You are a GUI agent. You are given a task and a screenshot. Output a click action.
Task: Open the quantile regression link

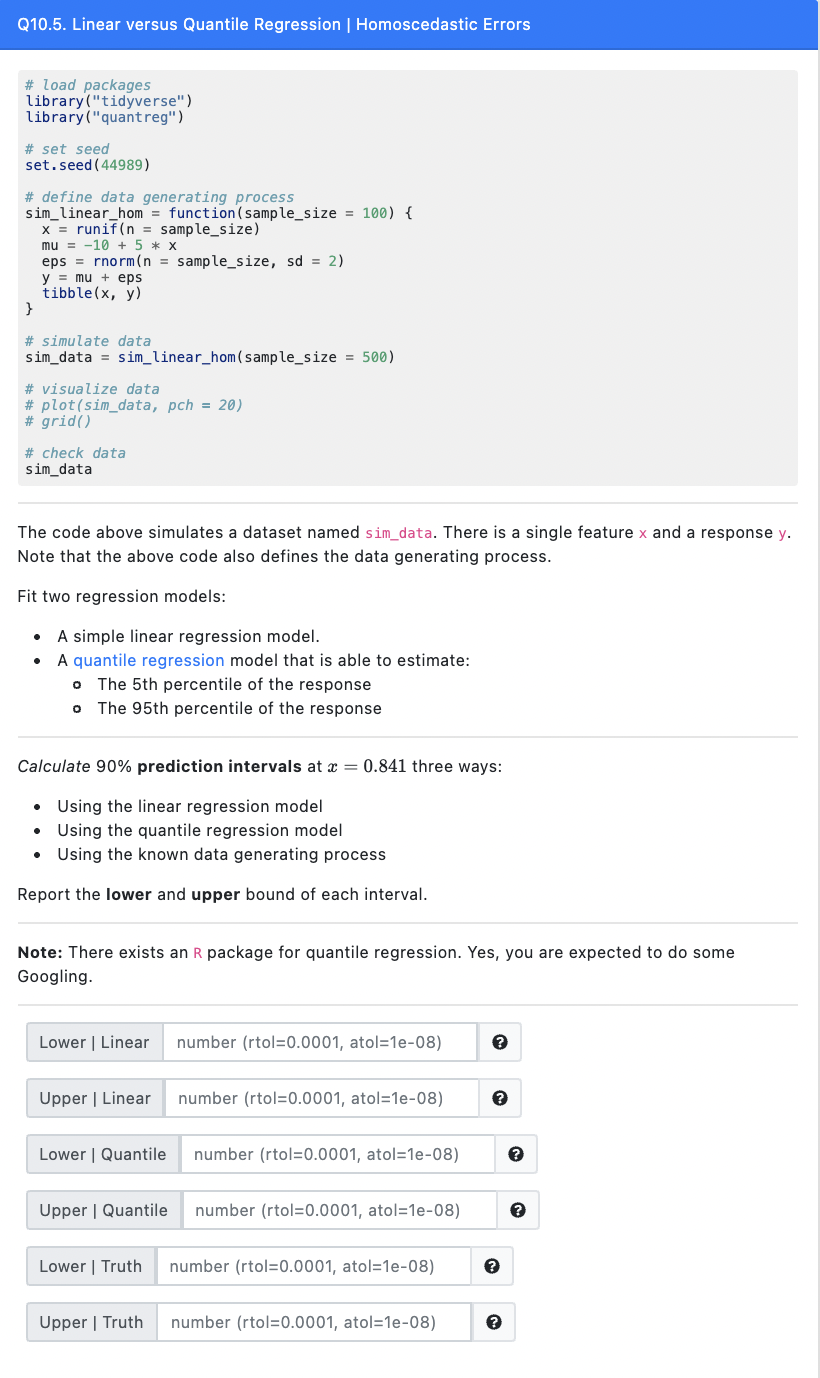point(149,660)
